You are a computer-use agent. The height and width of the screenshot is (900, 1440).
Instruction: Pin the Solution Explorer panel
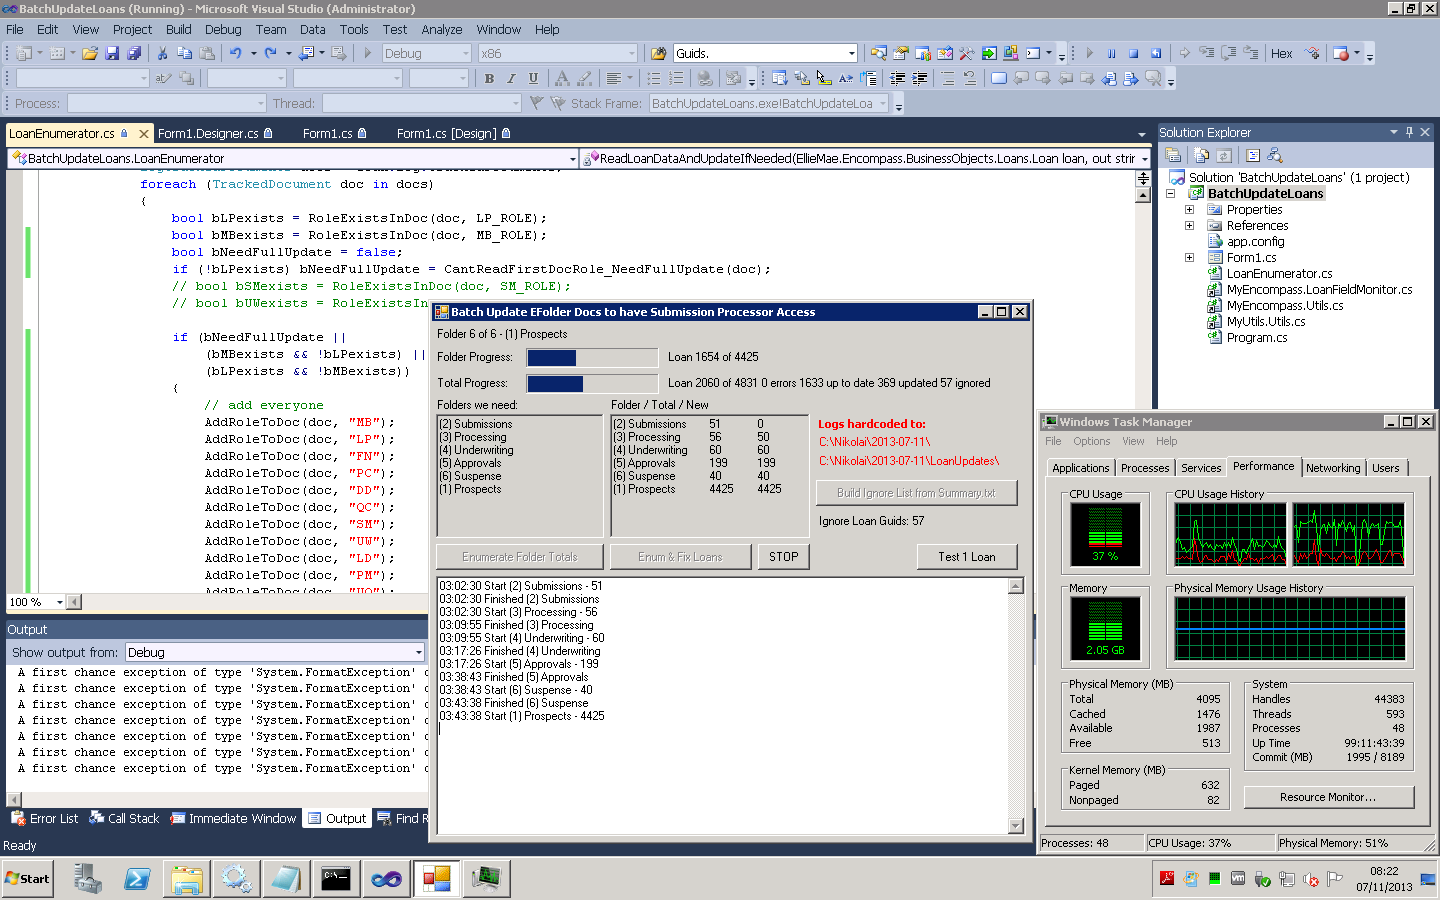coord(1409,132)
